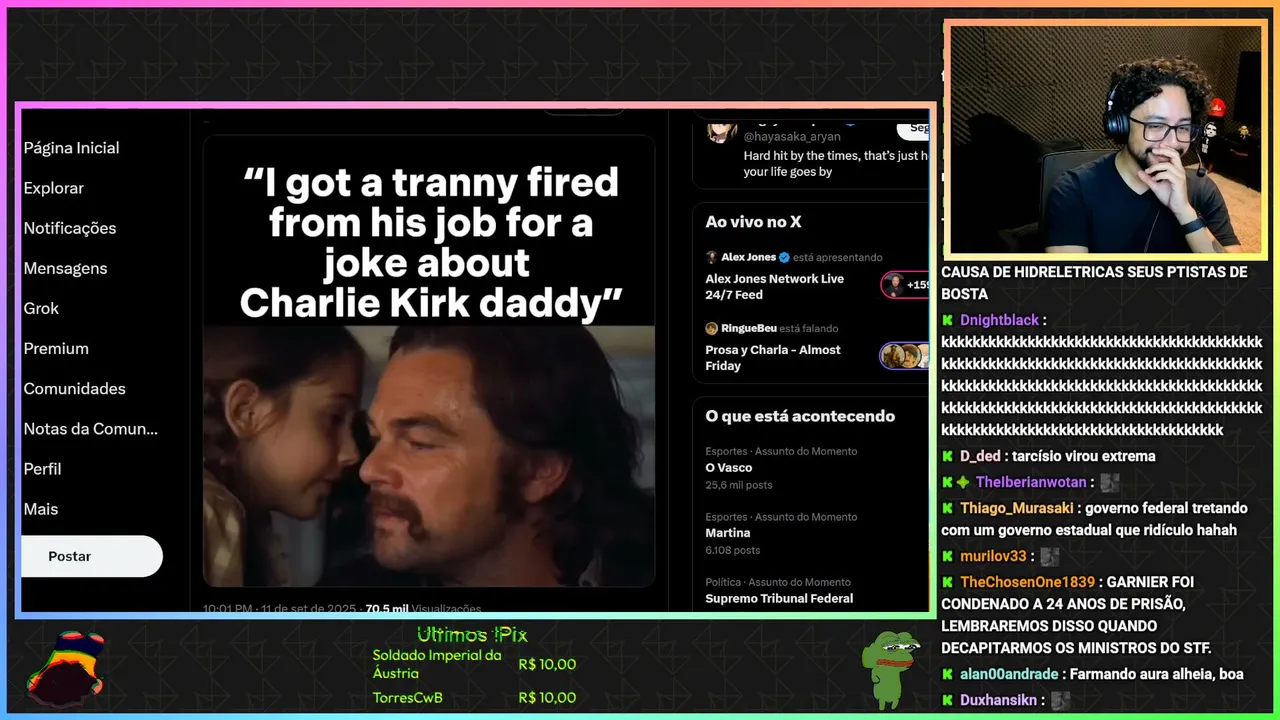Open Alex Jones Network Live 24/7 Feed
1280x720 pixels.
click(775, 287)
